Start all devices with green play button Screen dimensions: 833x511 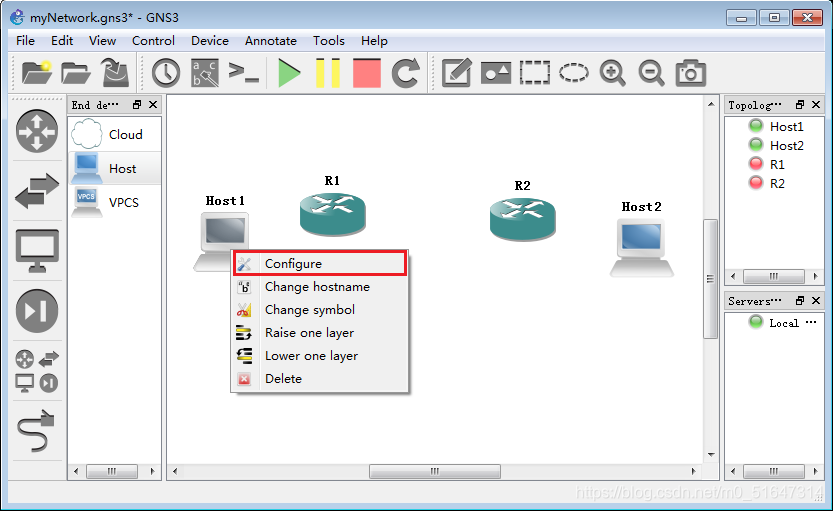coord(290,73)
